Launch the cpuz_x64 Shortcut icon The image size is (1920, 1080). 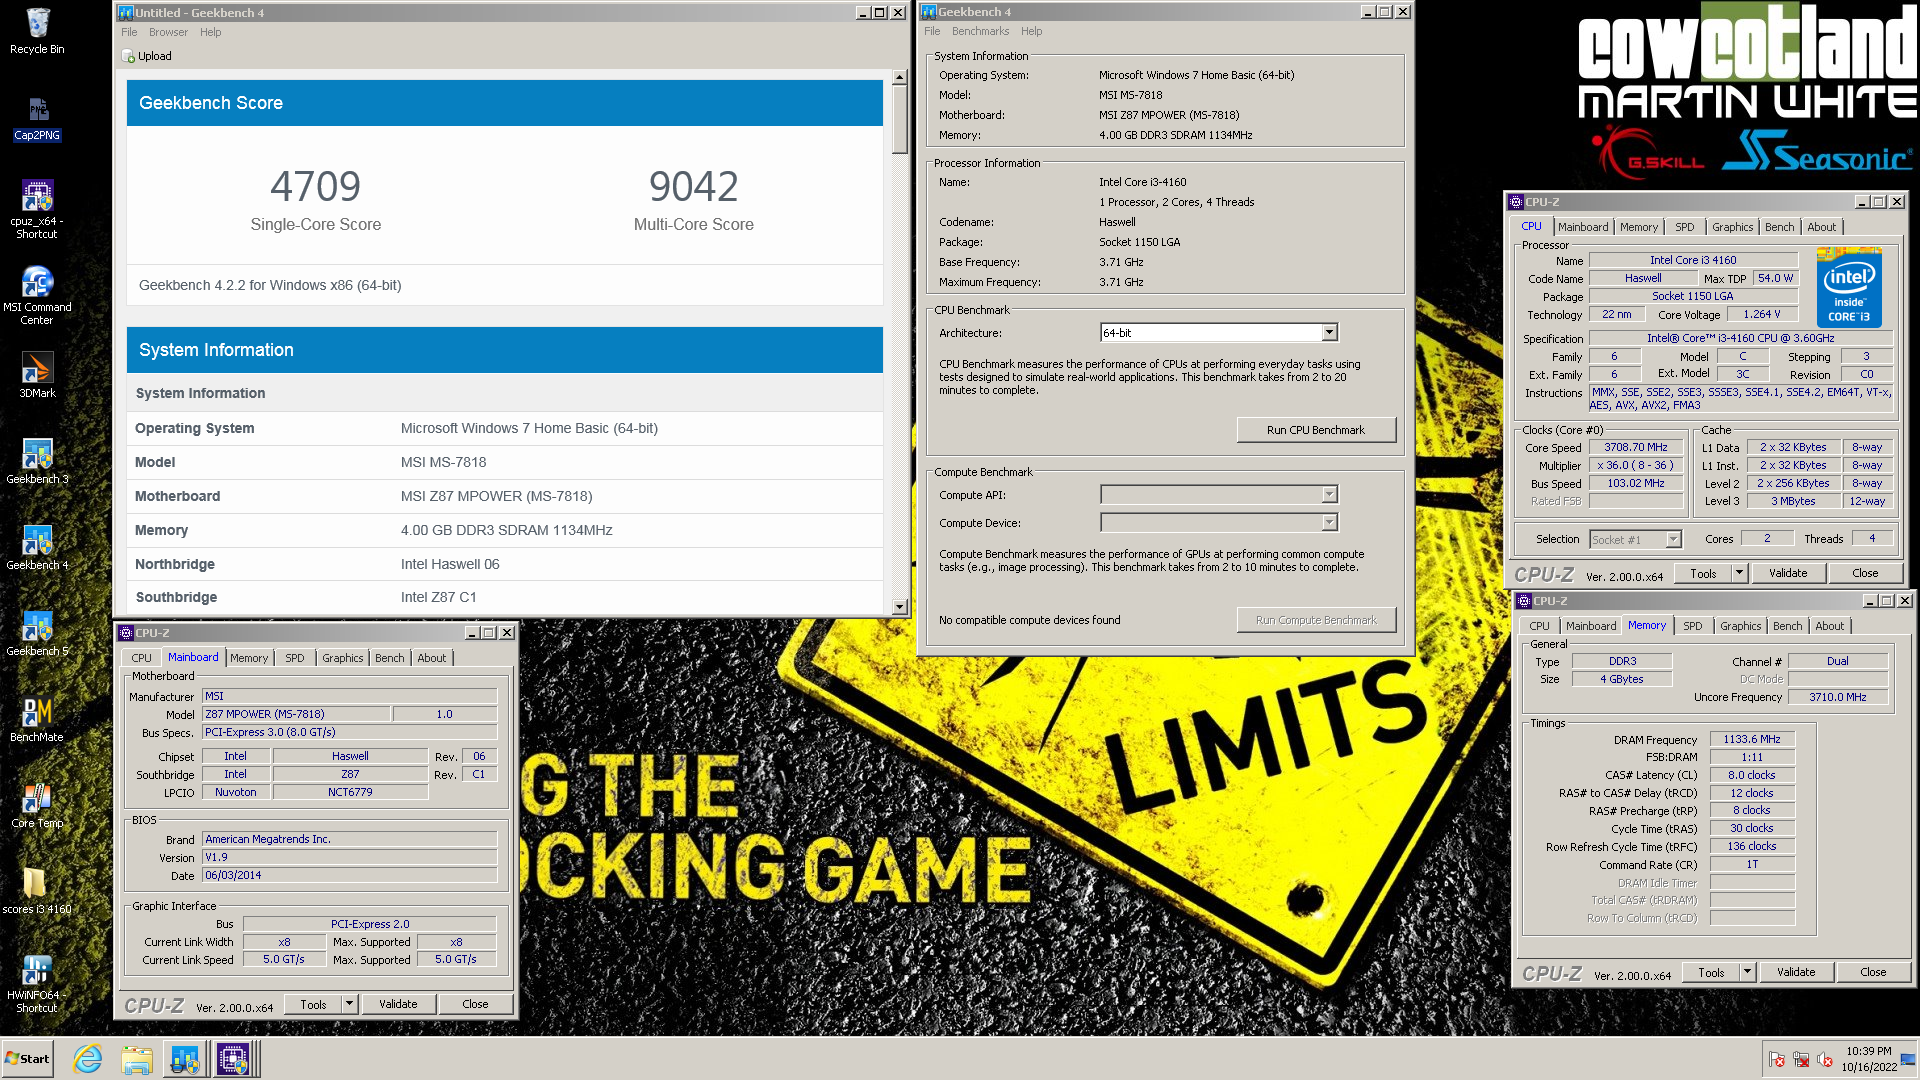(37, 209)
